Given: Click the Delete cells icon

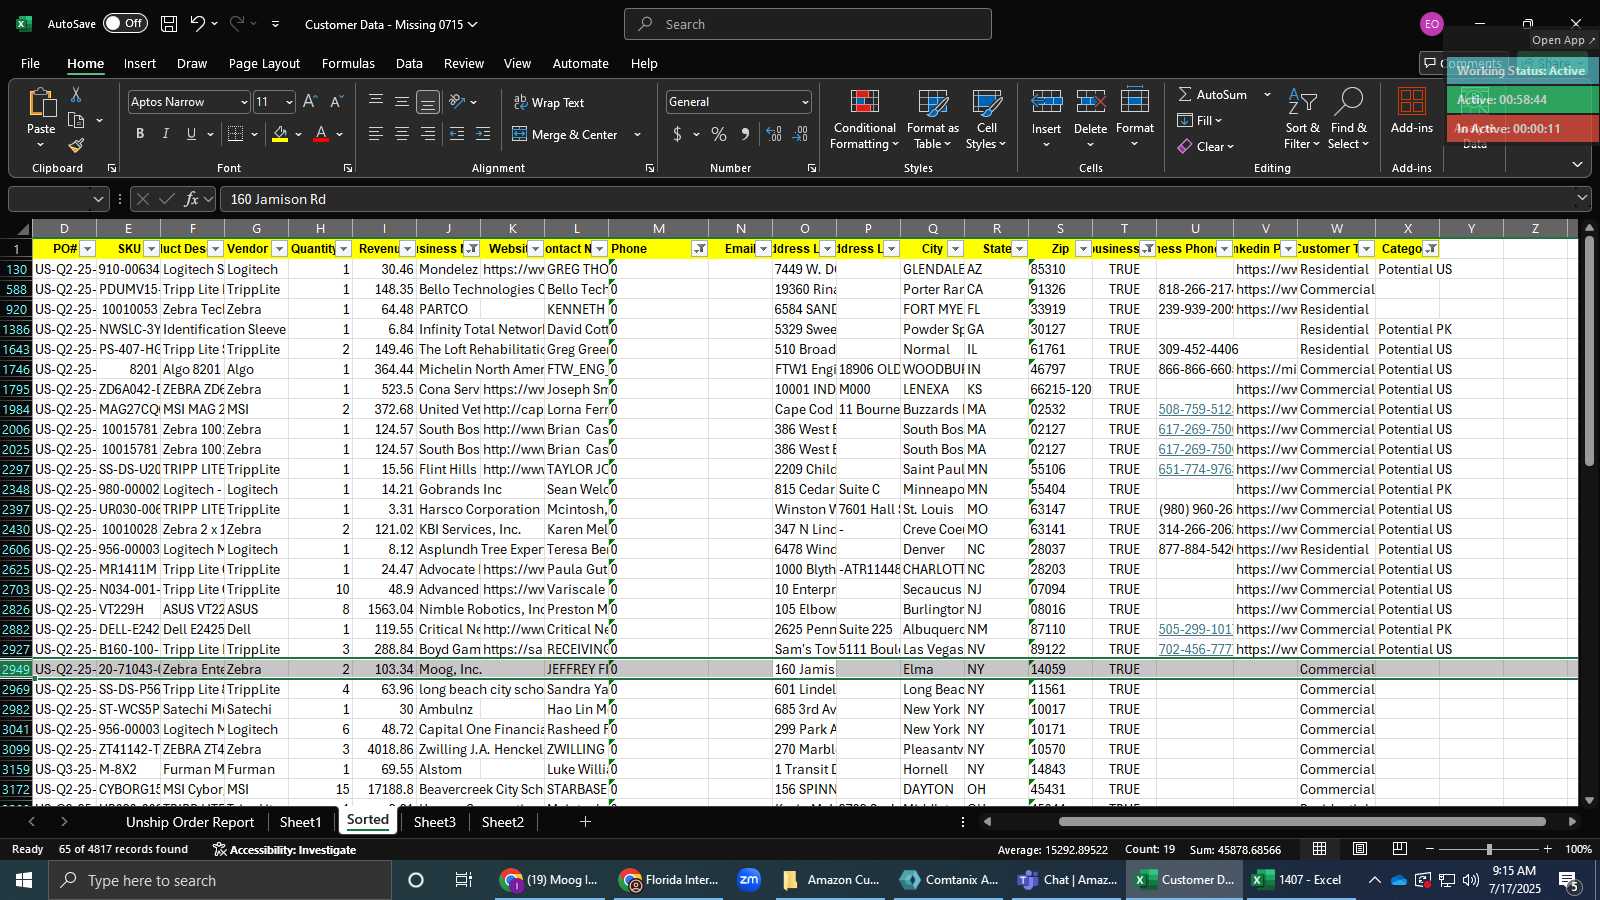Looking at the screenshot, I should click(x=1090, y=101).
